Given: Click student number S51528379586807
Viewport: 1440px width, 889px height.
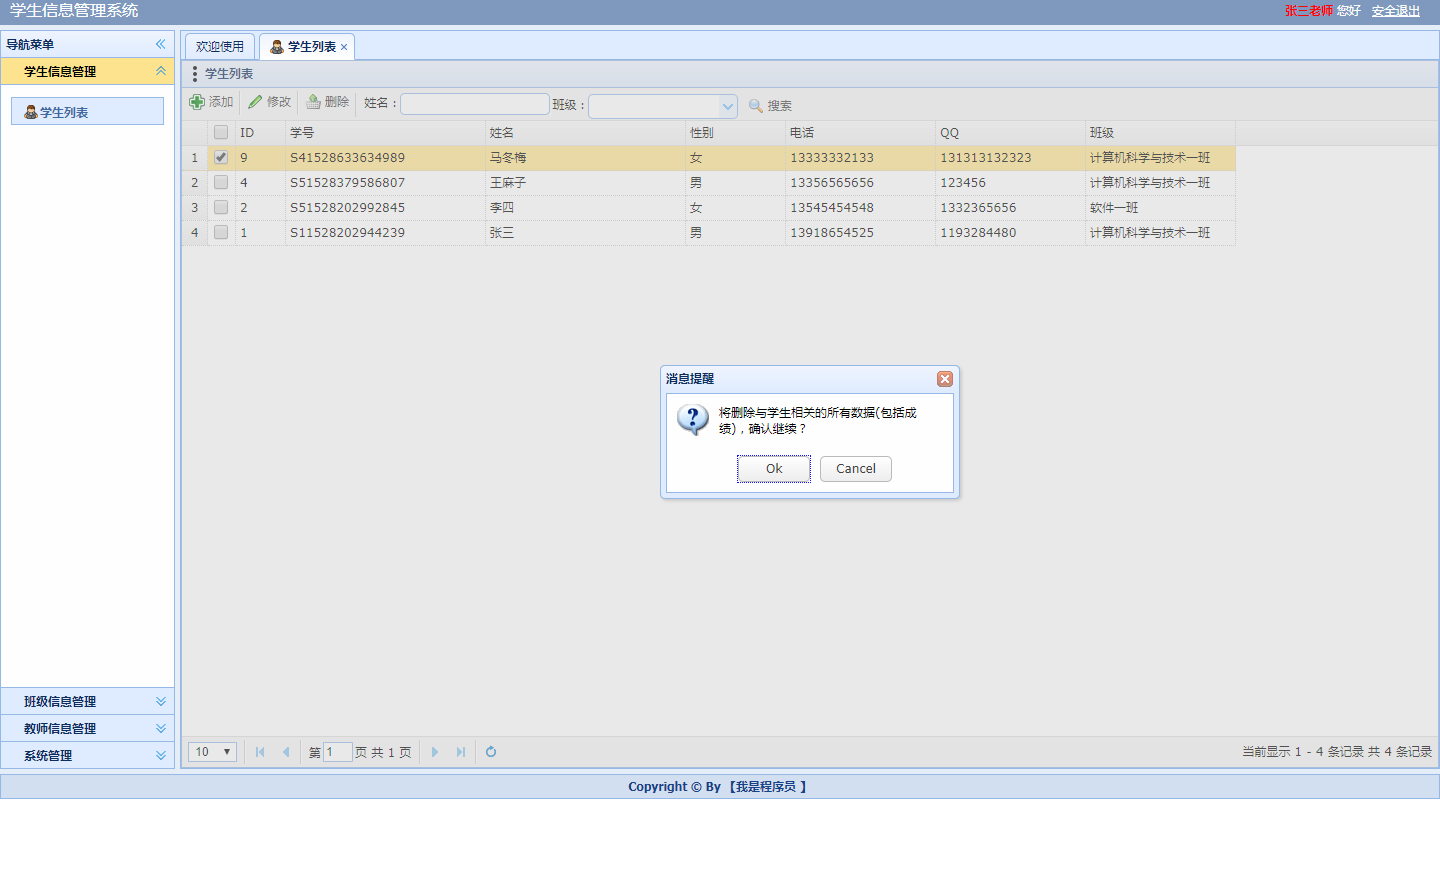Looking at the screenshot, I should click(348, 183).
